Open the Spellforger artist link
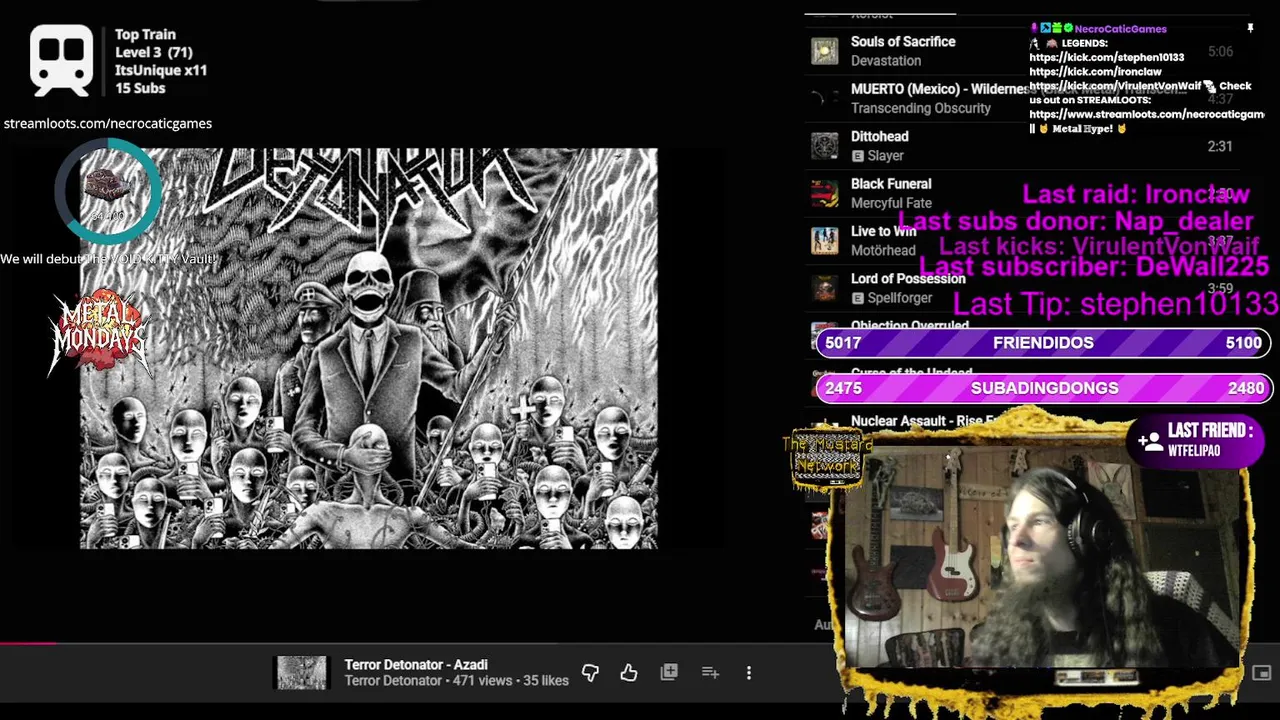This screenshot has width=1280, height=720. (x=900, y=298)
